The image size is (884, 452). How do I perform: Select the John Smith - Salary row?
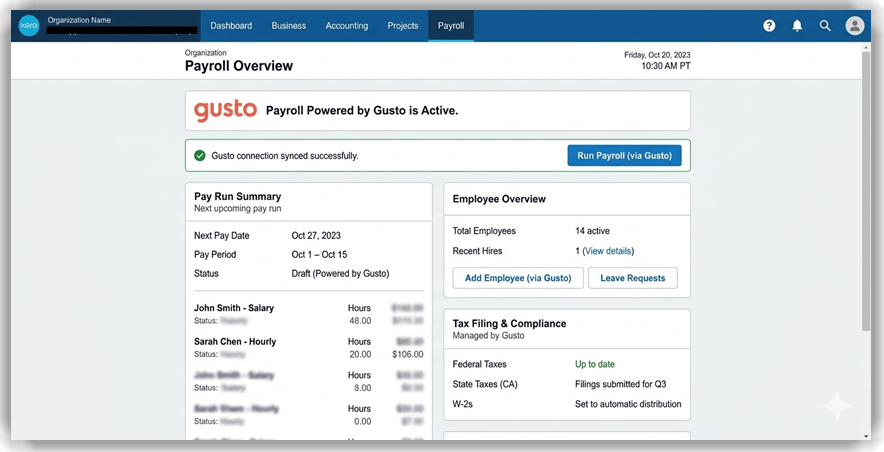[x=234, y=308]
